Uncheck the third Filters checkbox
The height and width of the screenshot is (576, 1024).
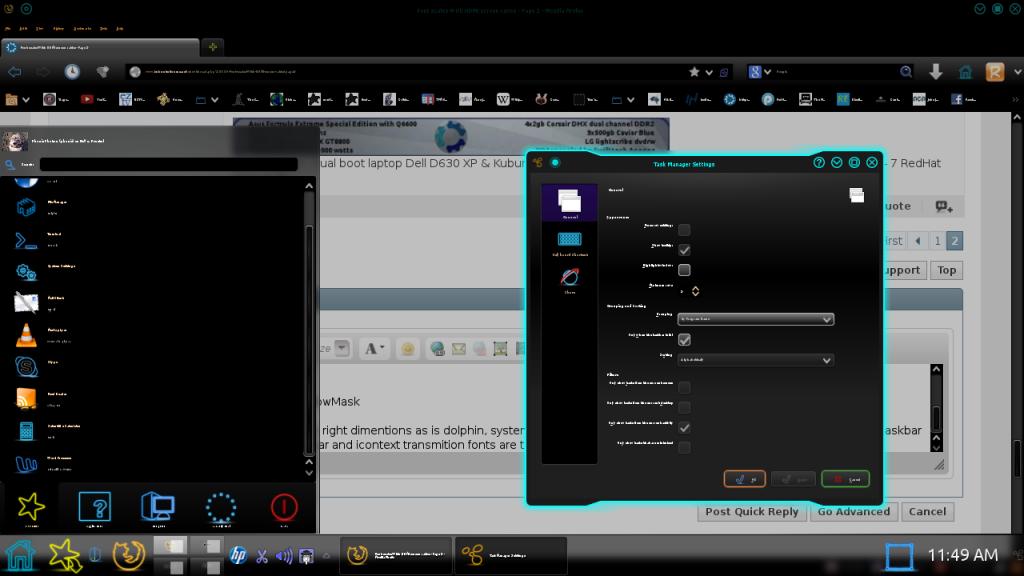[x=684, y=427]
